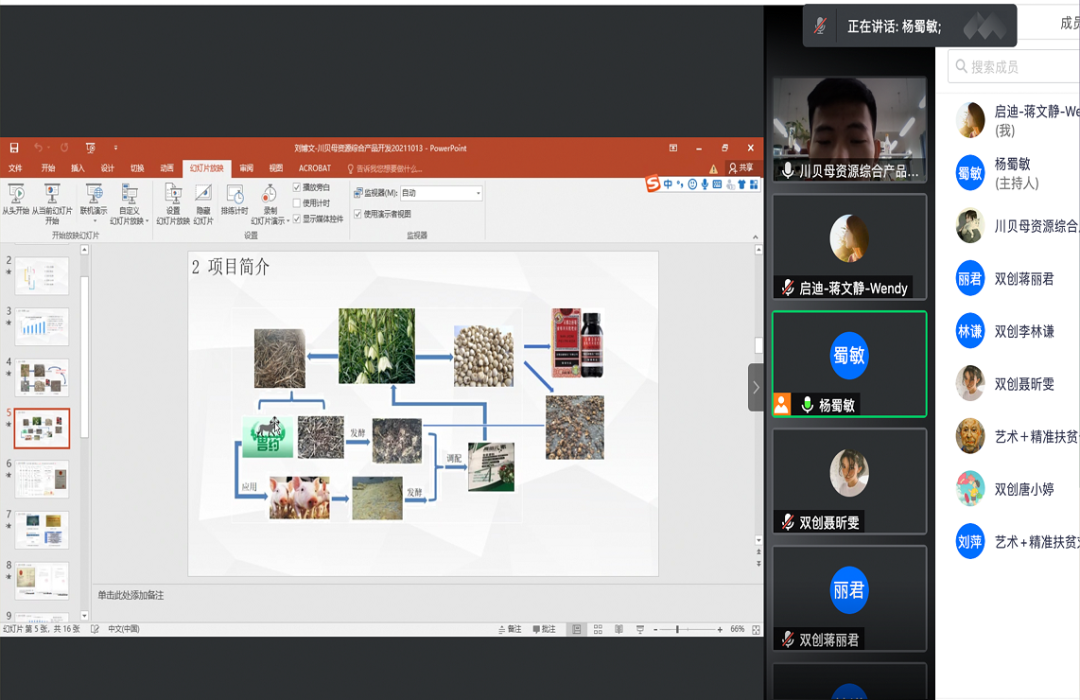Click zoom in plus button
The width and height of the screenshot is (1080, 700).
(720, 629)
